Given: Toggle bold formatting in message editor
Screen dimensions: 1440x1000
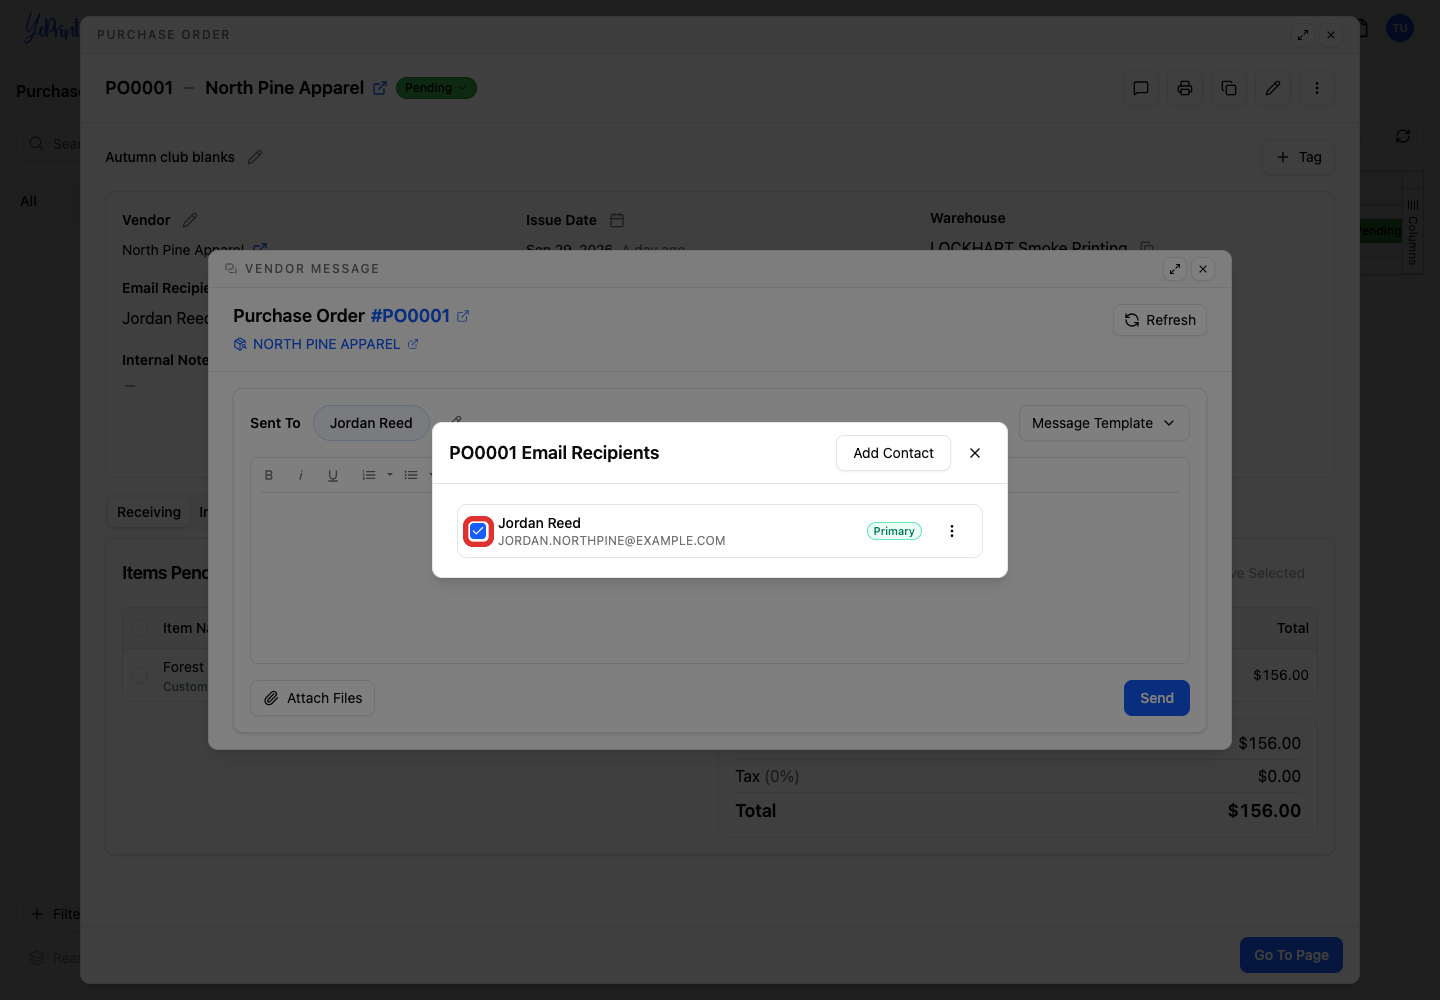Looking at the screenshot, I should tap(269, 475).
